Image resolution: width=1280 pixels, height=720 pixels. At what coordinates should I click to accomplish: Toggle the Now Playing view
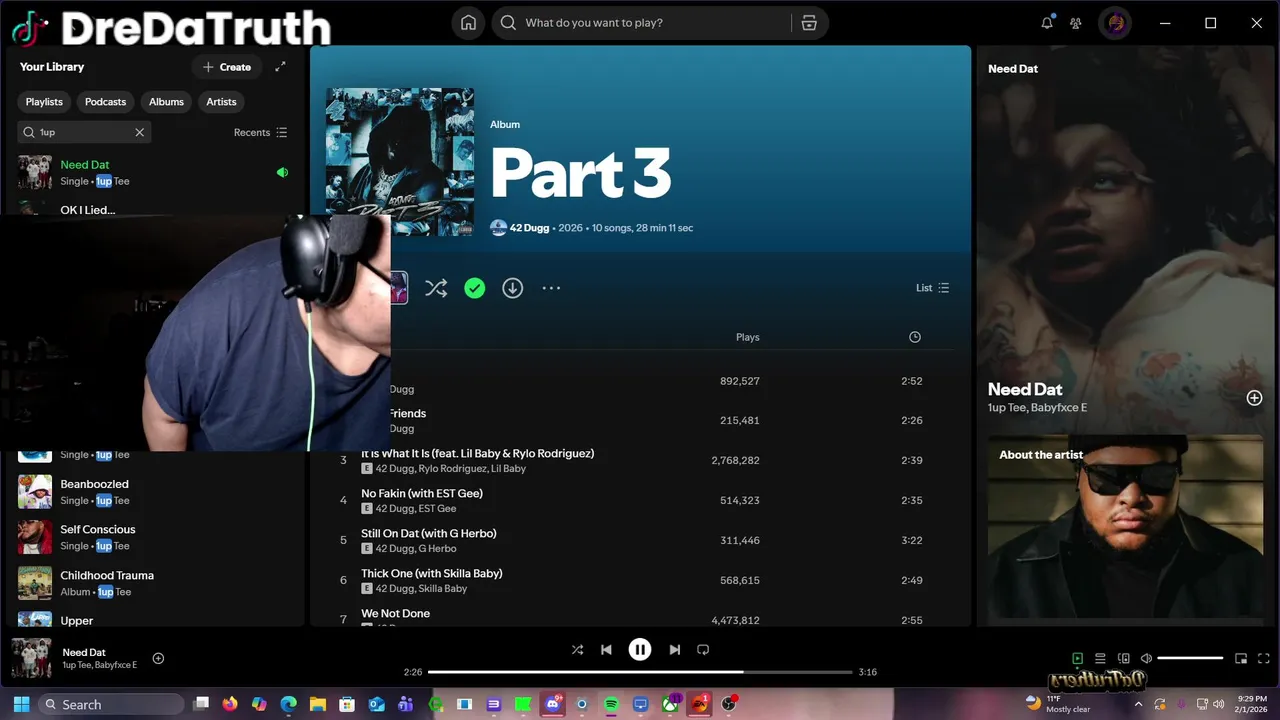pos(1077,658)
